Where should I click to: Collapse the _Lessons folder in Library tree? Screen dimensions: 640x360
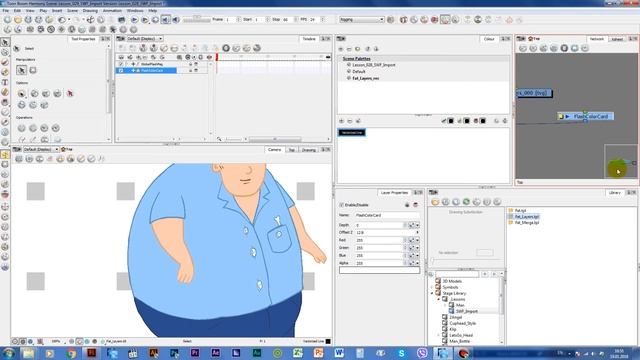[439, 299]
